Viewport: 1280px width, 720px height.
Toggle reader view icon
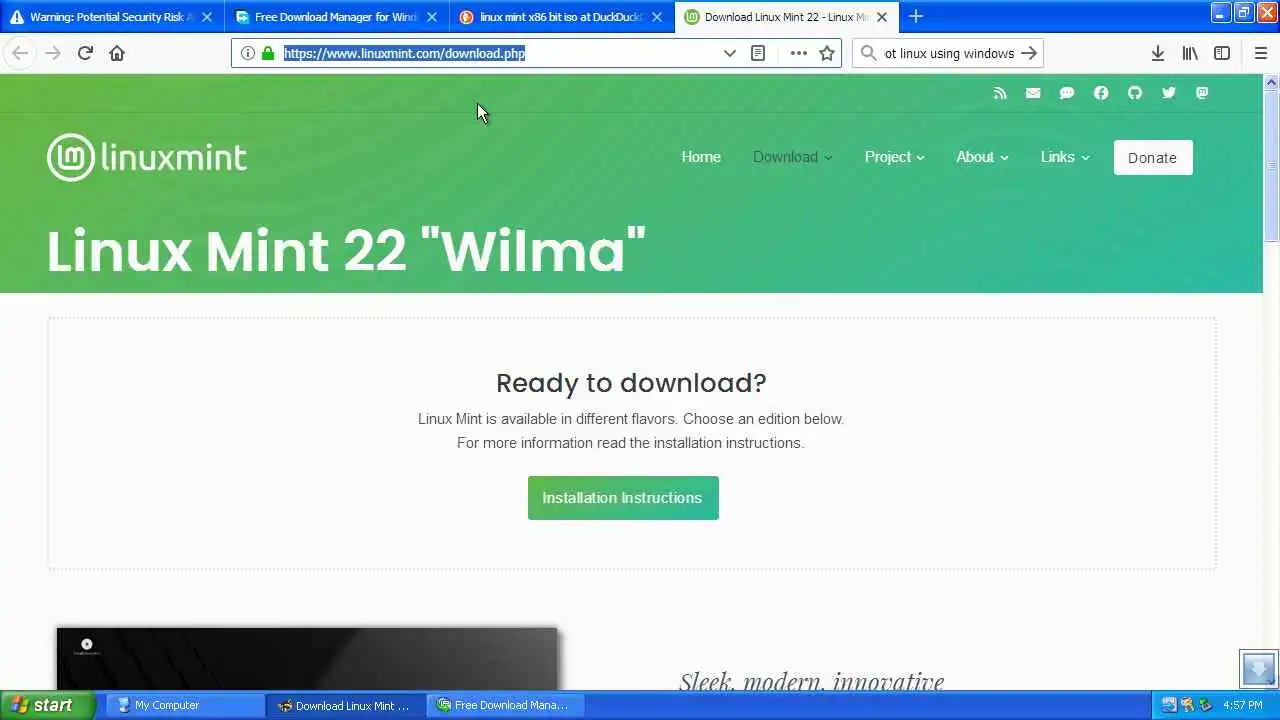tap(758, 53)
